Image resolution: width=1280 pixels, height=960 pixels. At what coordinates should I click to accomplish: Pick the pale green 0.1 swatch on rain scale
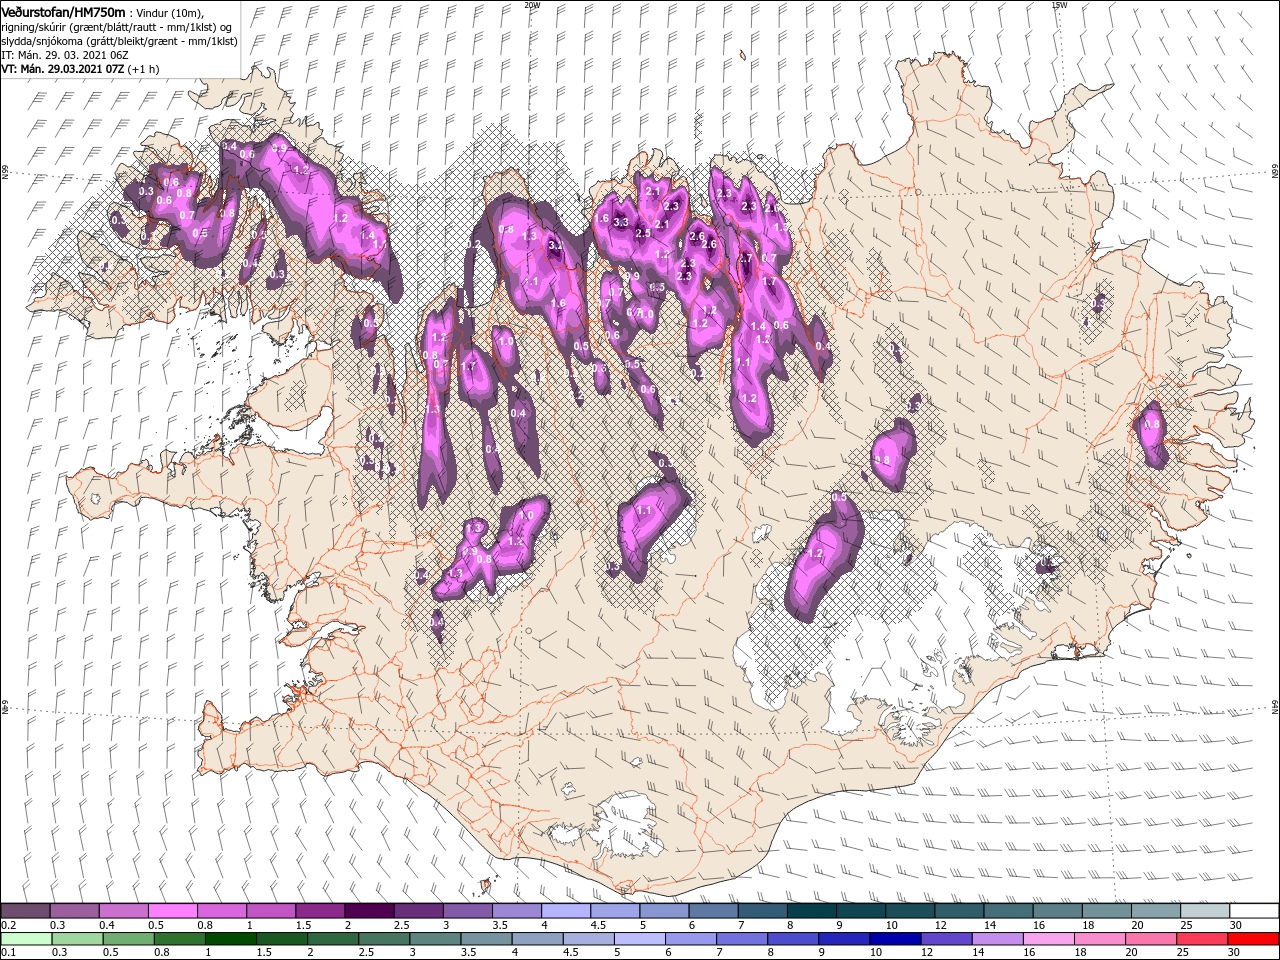click(x=25, y=939)
